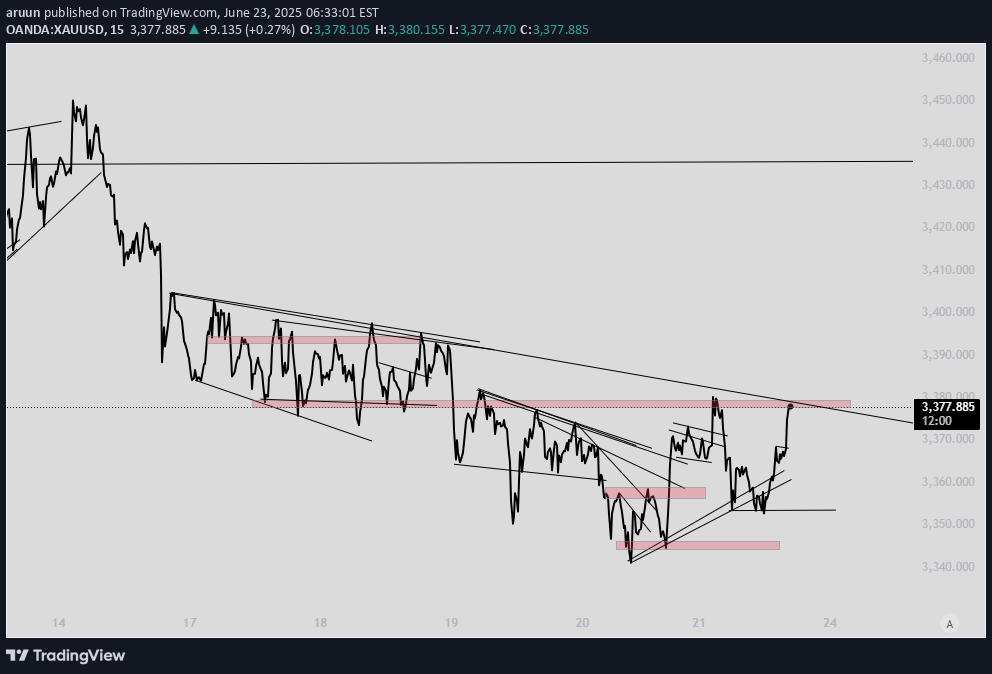Click date label 24 on time axis

pyautogui.click(x=830, y=623)
